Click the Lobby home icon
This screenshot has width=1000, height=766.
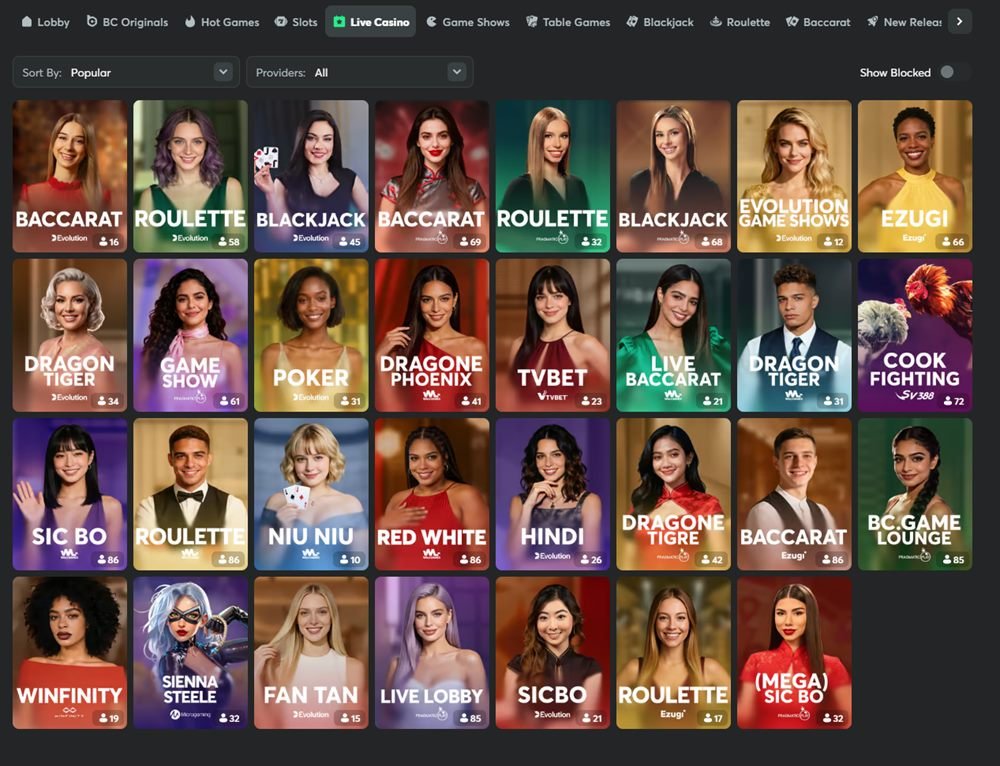click(x=27, y=22)
